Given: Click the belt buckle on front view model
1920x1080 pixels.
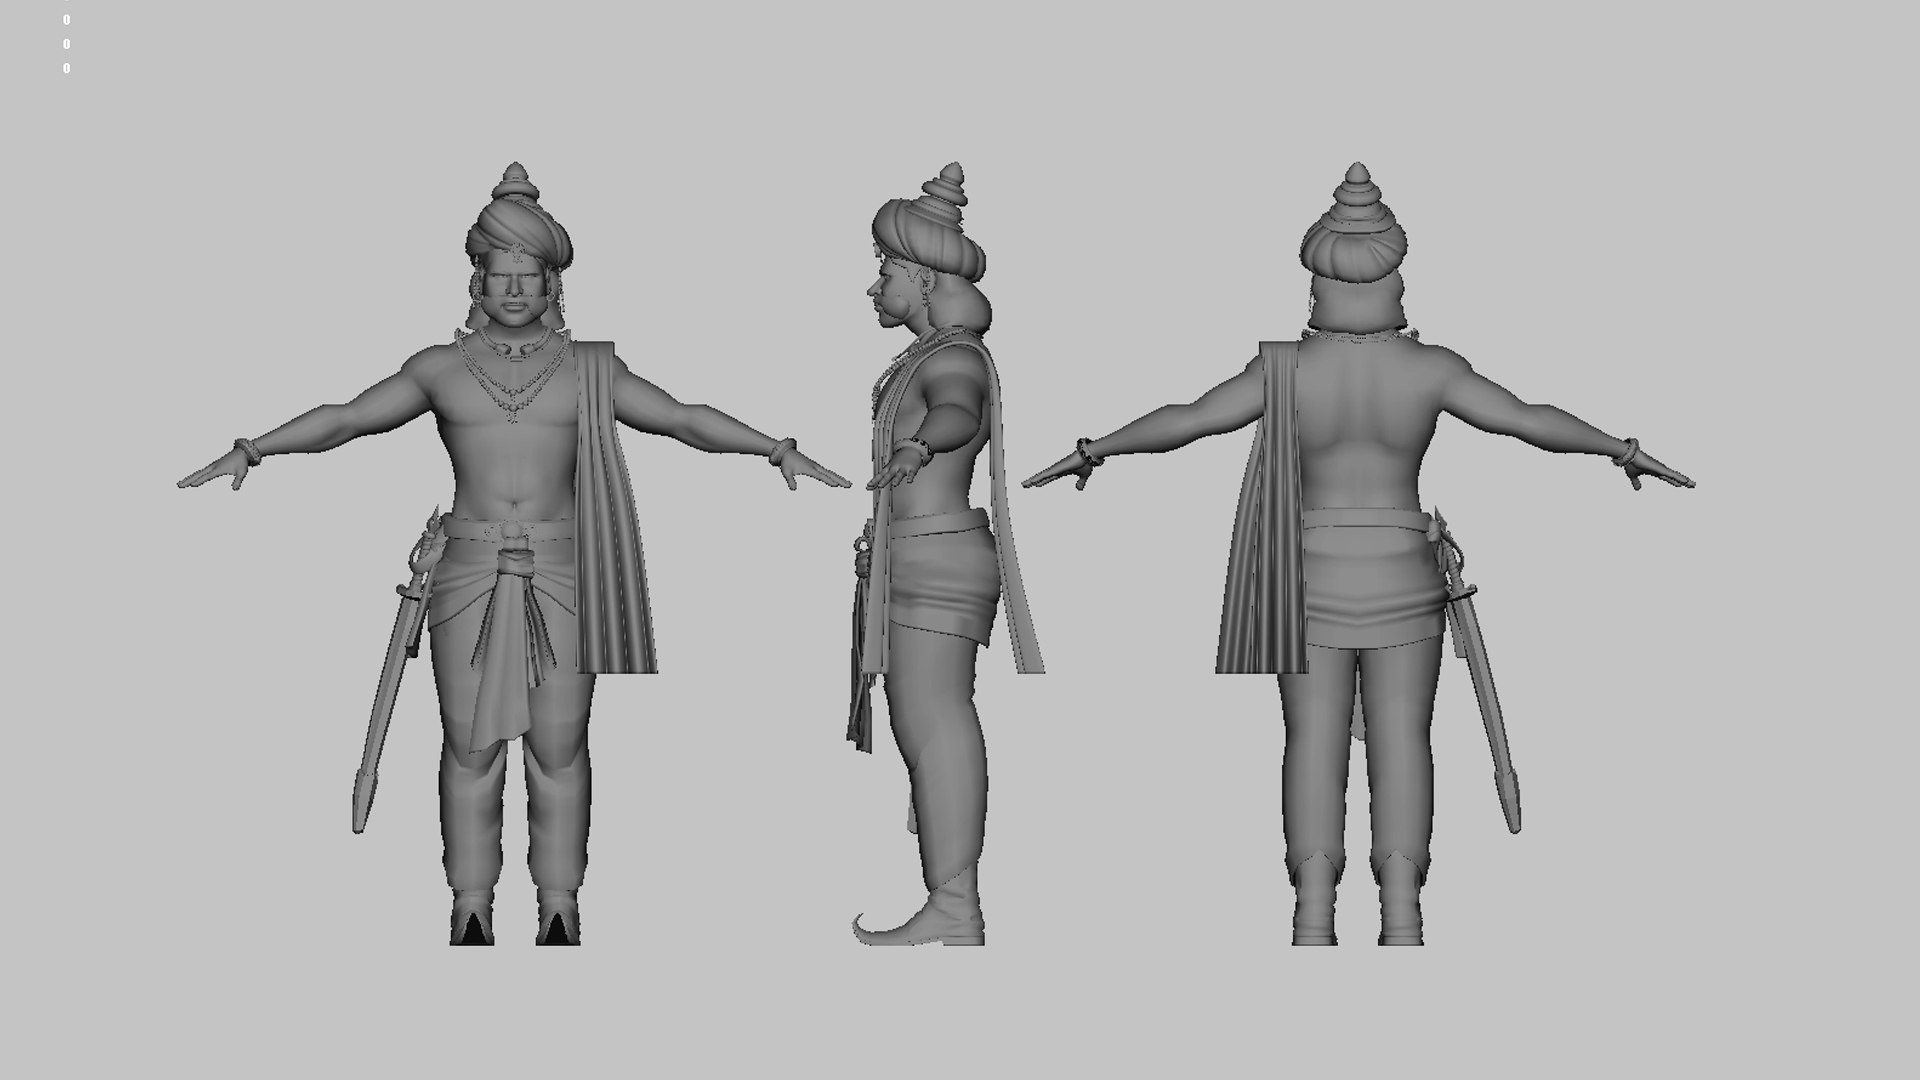Looking at the screenshot, I should coord(512,530).
